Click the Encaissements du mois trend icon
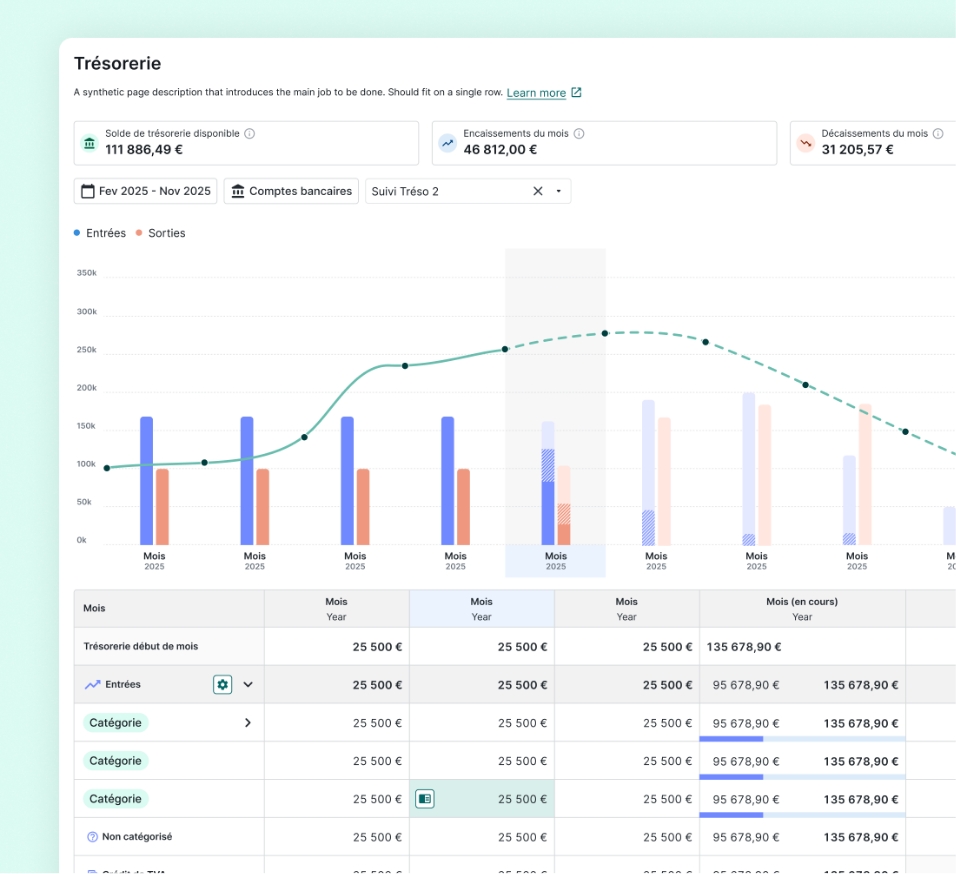956x874 pixels. click(448, 143)
